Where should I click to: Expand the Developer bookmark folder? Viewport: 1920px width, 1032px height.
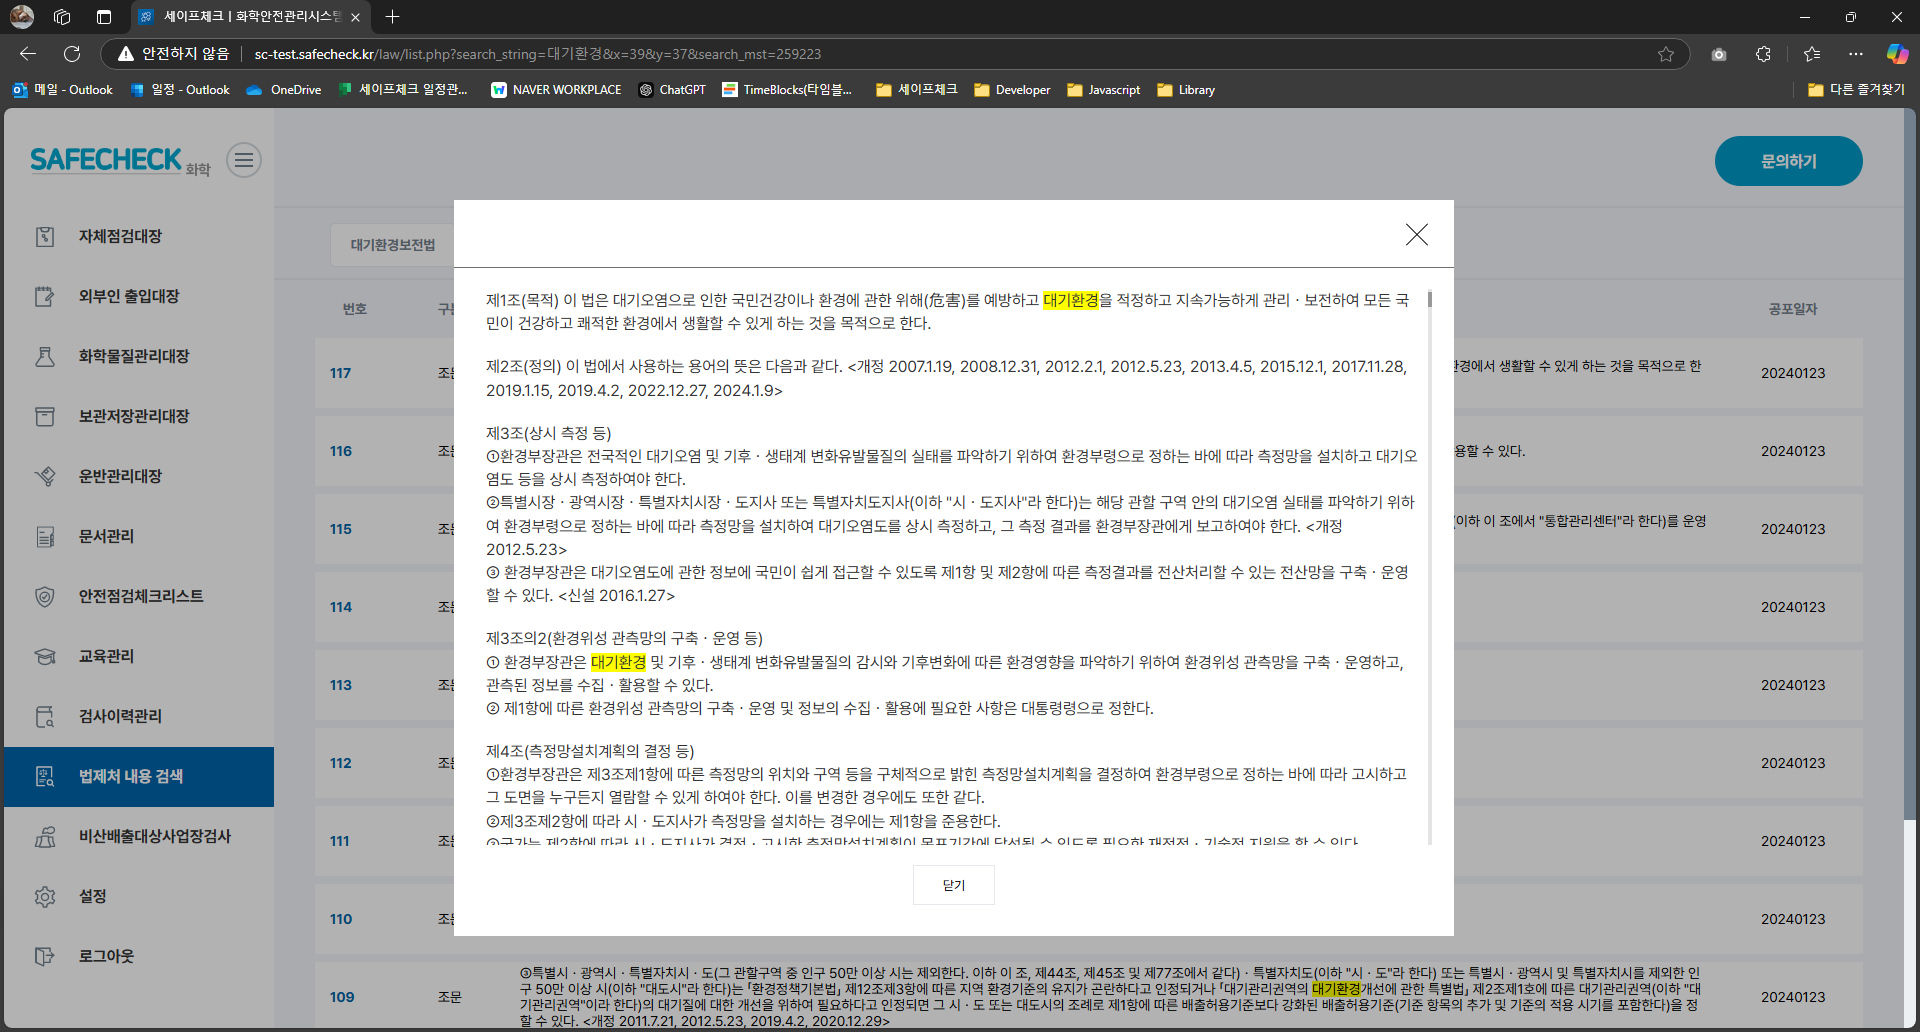click(x=1012, y=90)
